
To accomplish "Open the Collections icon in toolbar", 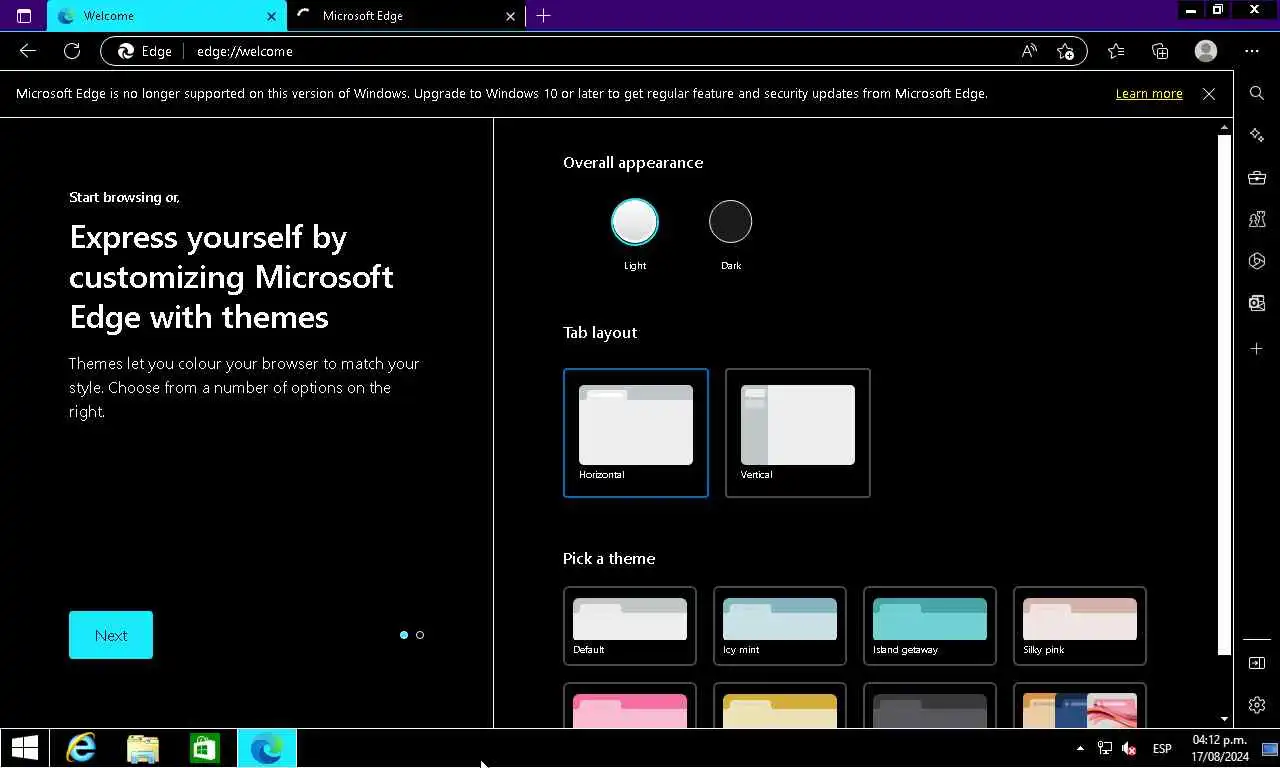I will pyautogui.click(x=1160, y=51).
